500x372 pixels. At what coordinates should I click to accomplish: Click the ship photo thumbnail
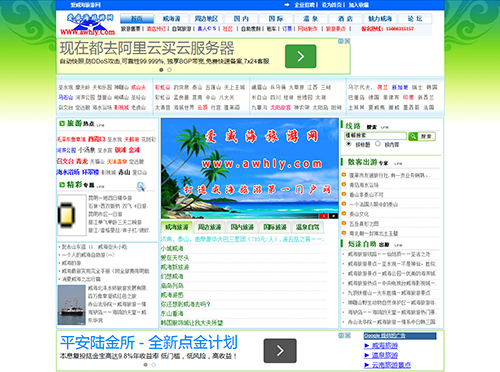71,305
